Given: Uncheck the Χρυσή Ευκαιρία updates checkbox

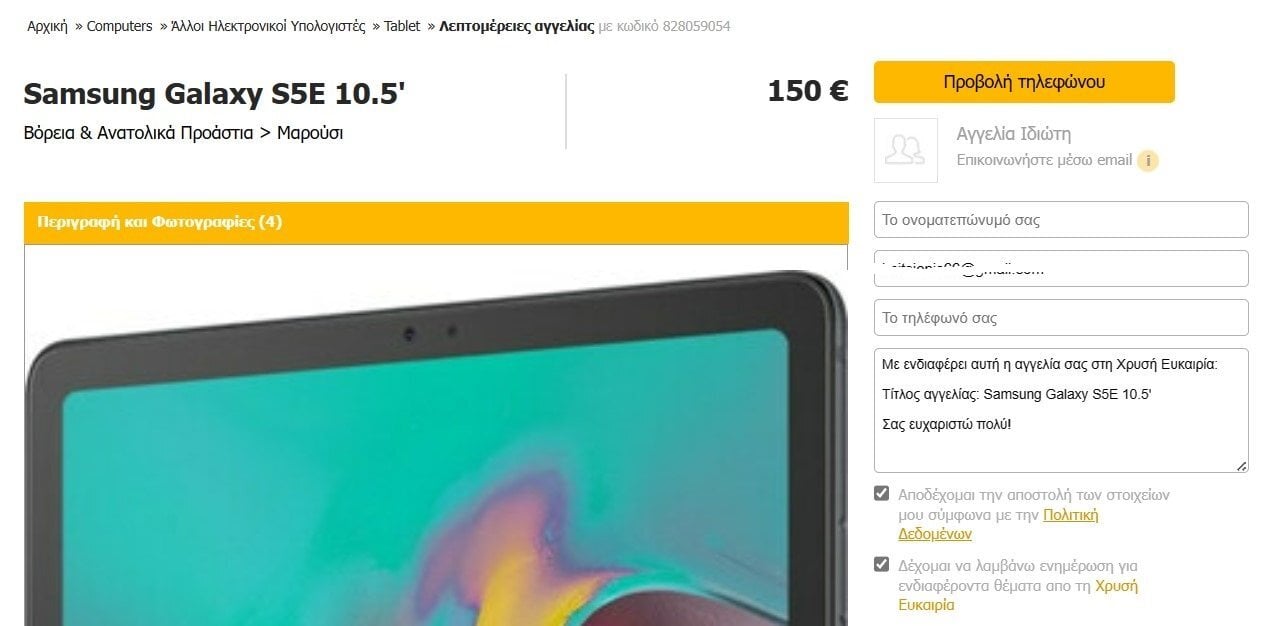Looking at the screenshot, I should pyautogui.click(x=881, y=564).
